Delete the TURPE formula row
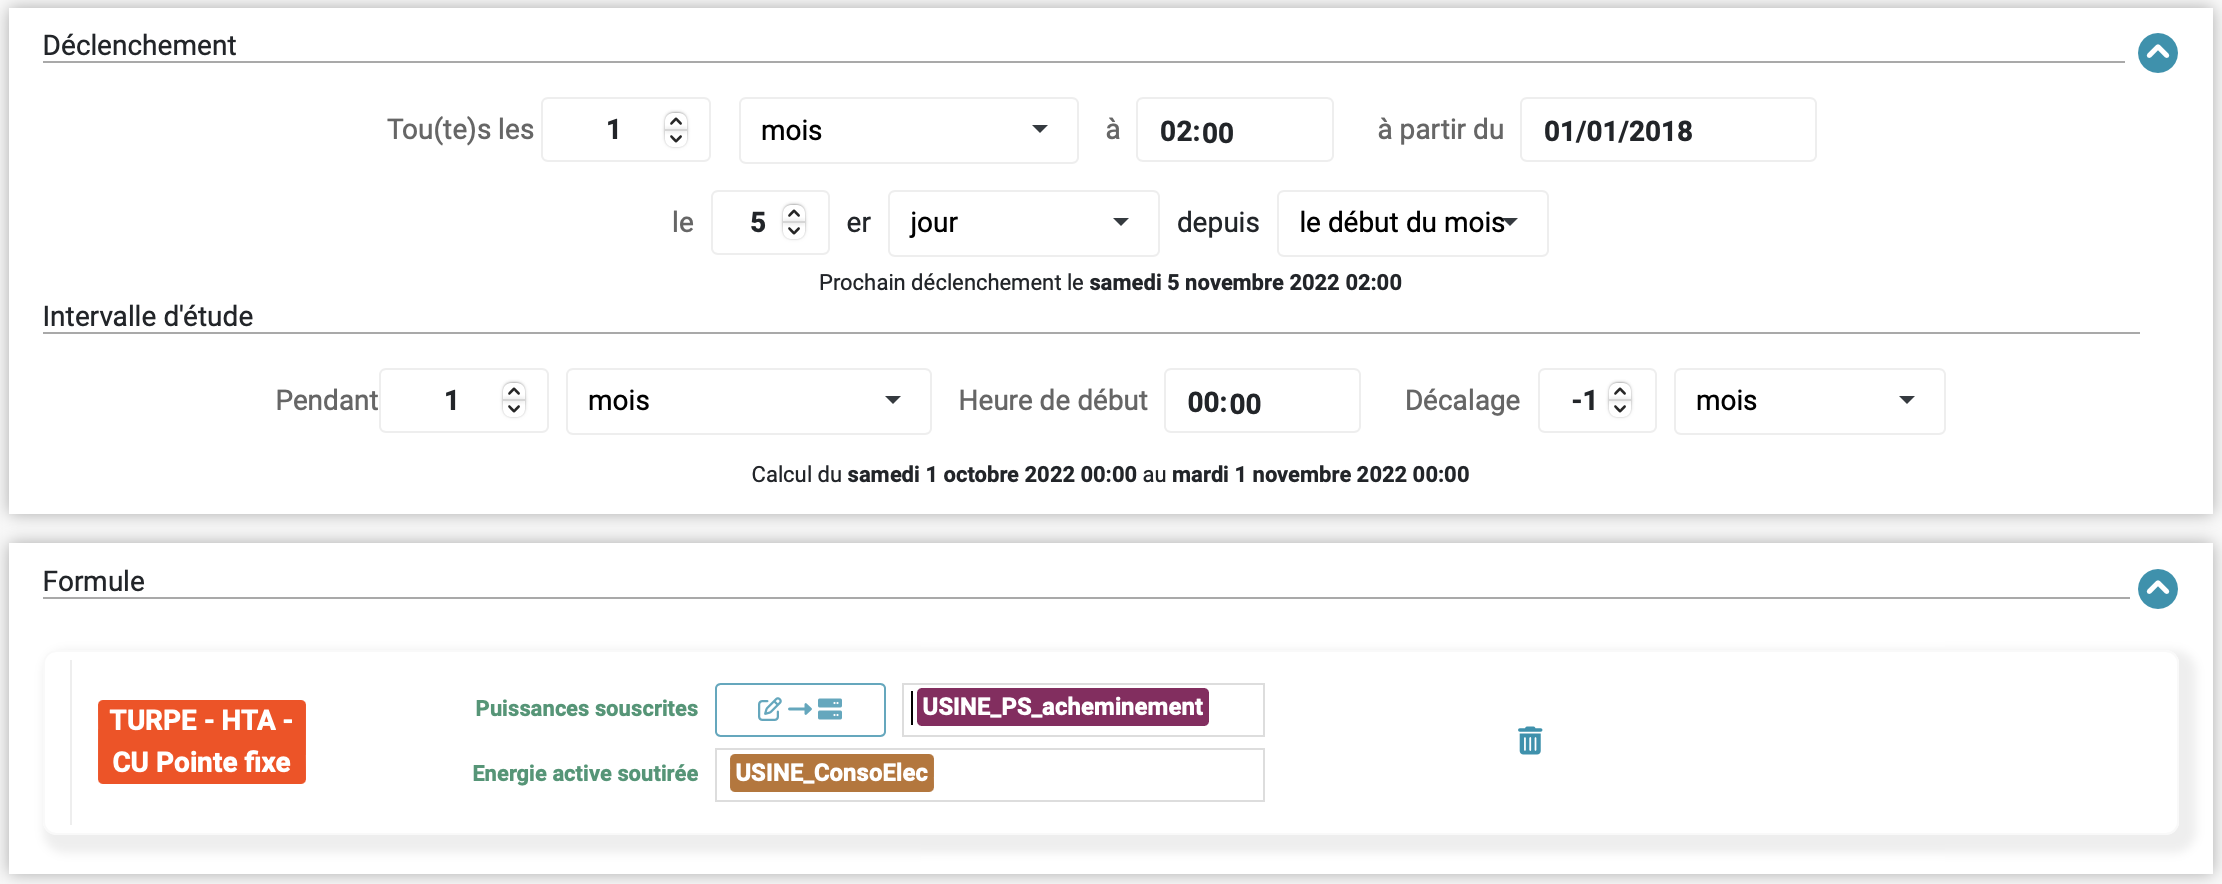This screenshot has height=884, width=2222. tap(1529, 741)
